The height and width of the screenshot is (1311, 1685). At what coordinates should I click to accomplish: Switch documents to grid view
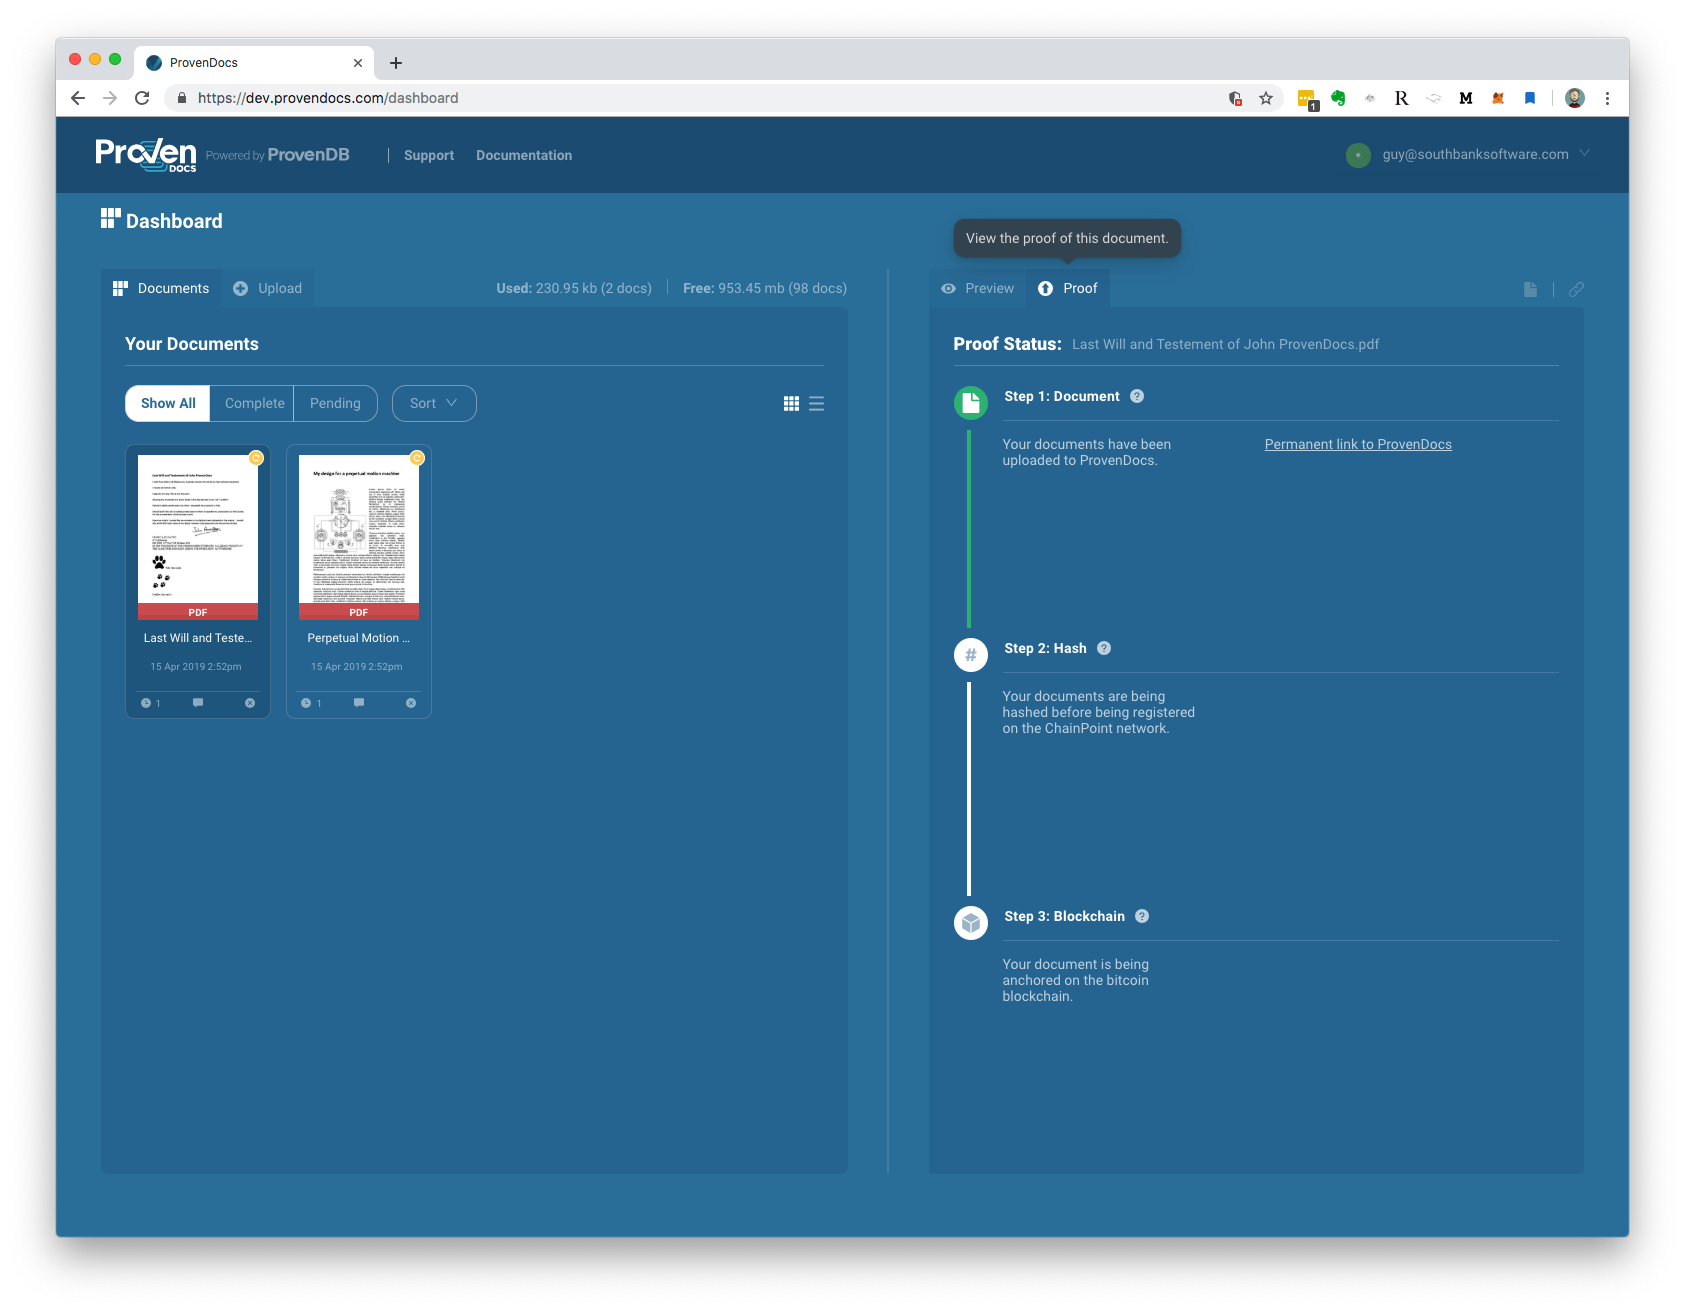point(791,403)
